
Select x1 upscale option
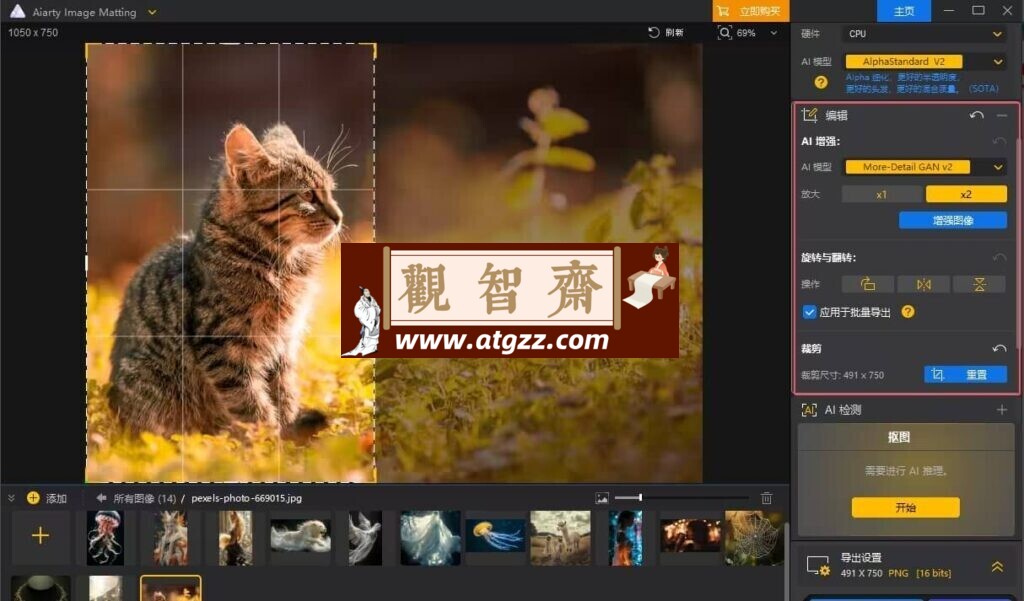[882, 194]
